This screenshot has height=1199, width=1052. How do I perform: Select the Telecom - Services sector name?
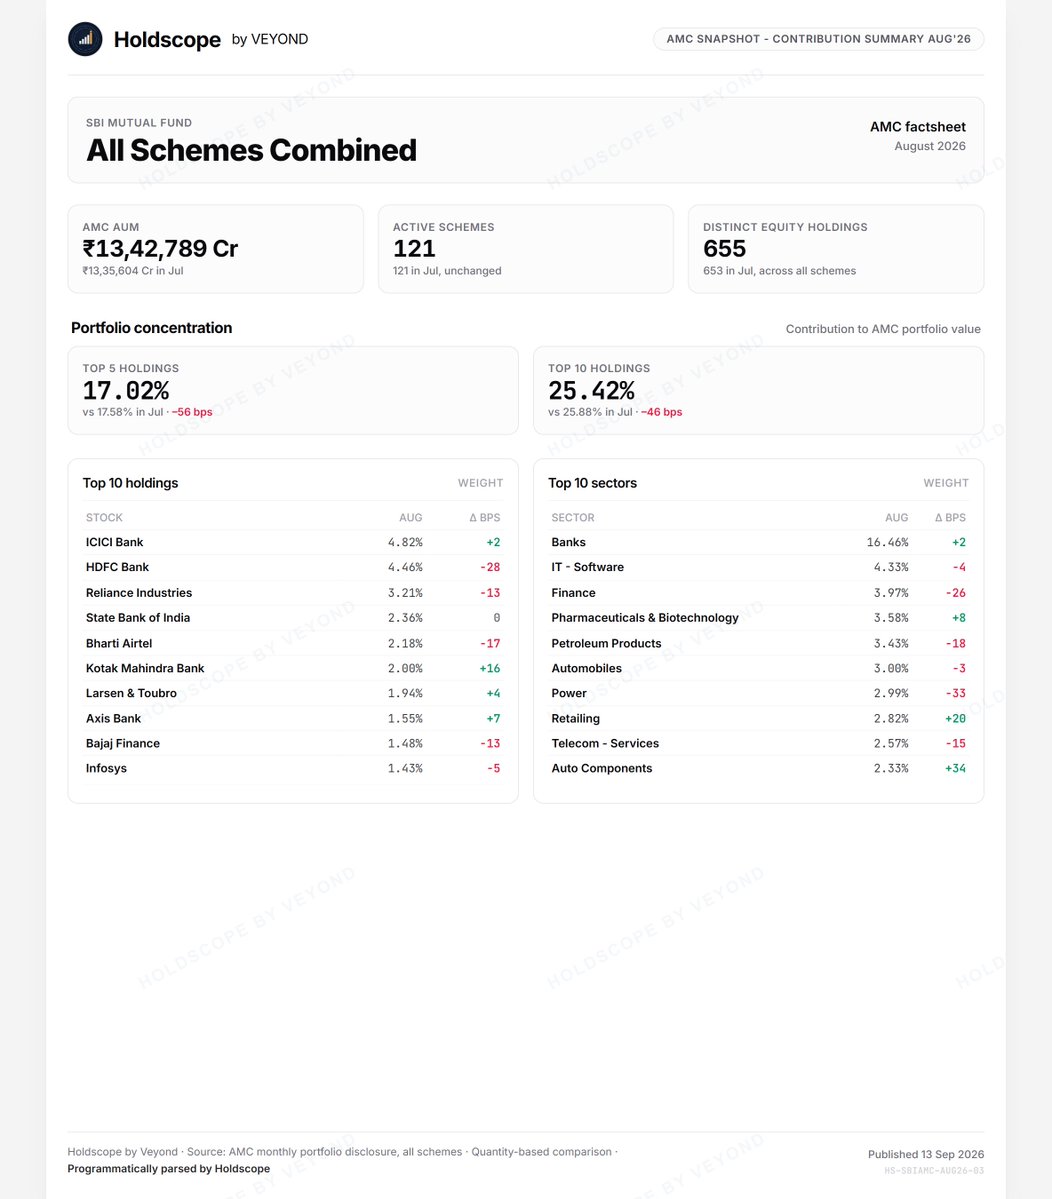click(605, 743)
